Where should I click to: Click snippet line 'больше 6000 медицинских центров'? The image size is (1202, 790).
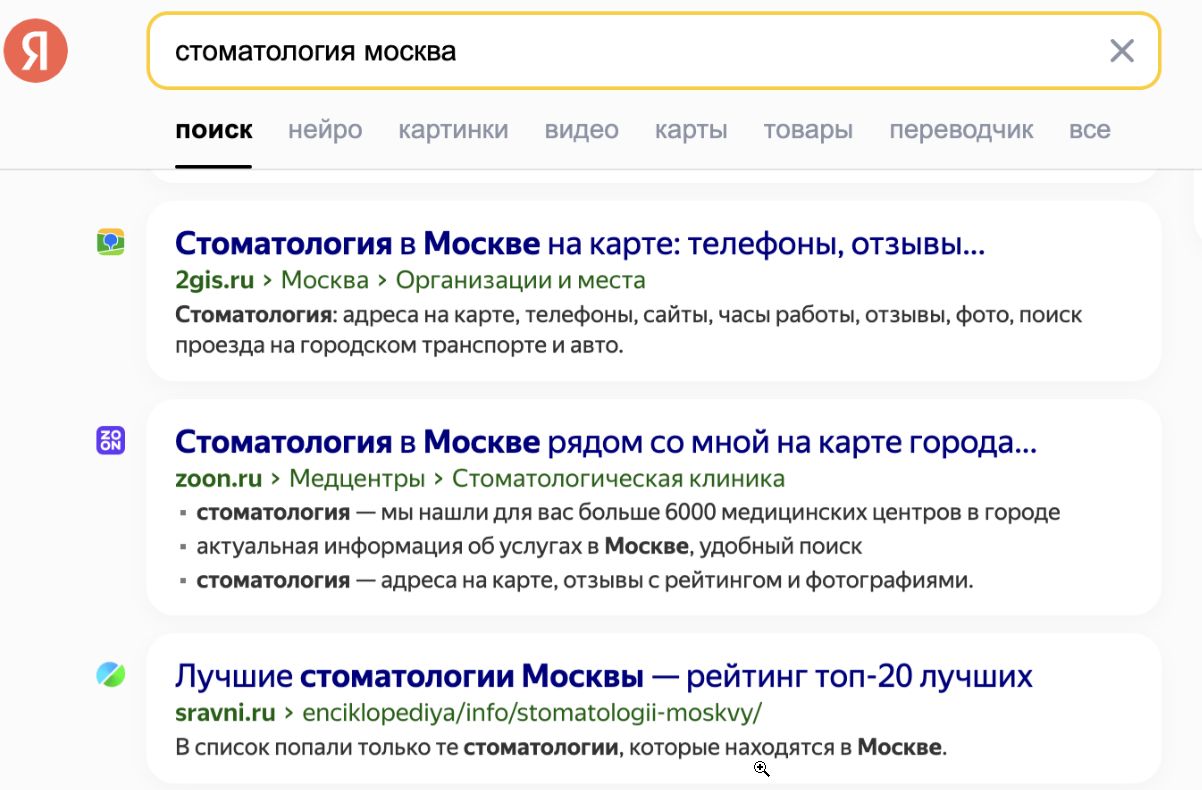[628, 513]
